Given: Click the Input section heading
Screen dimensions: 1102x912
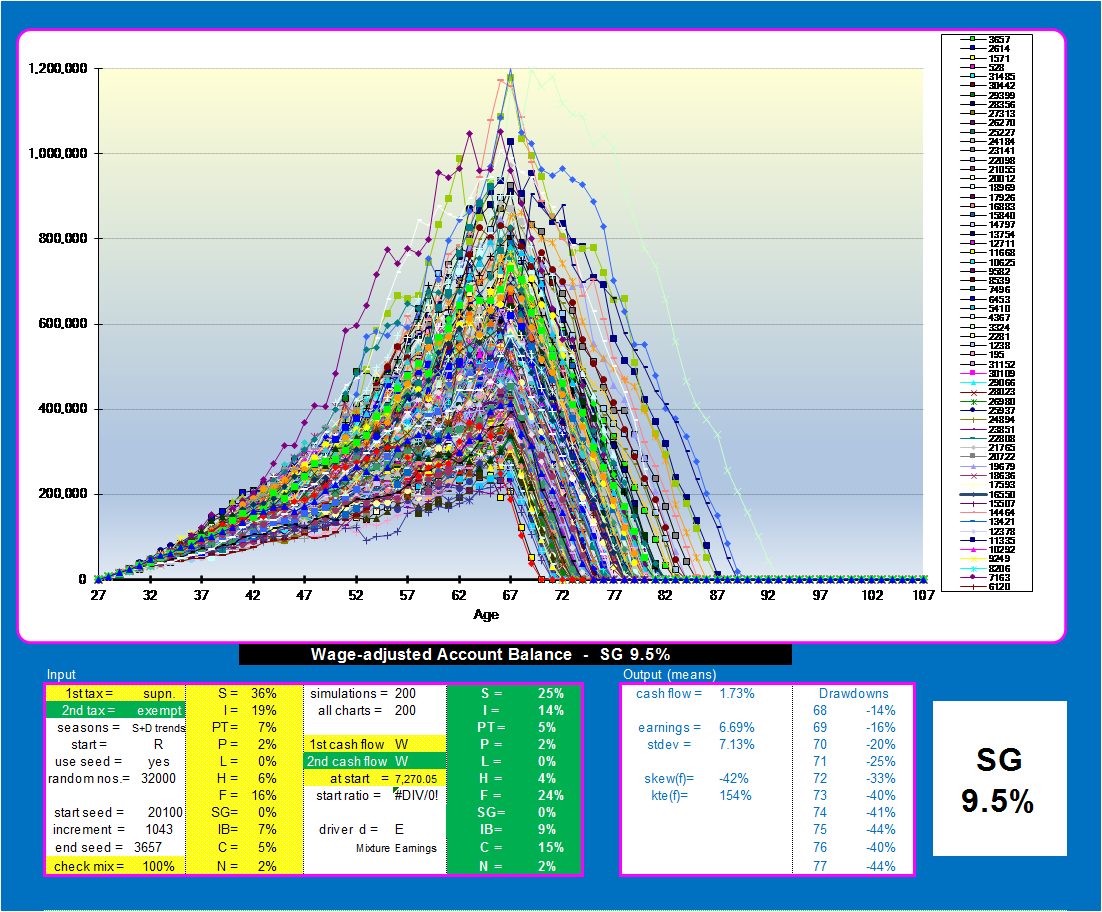Looking at the screenshot, I should point(61,675).
